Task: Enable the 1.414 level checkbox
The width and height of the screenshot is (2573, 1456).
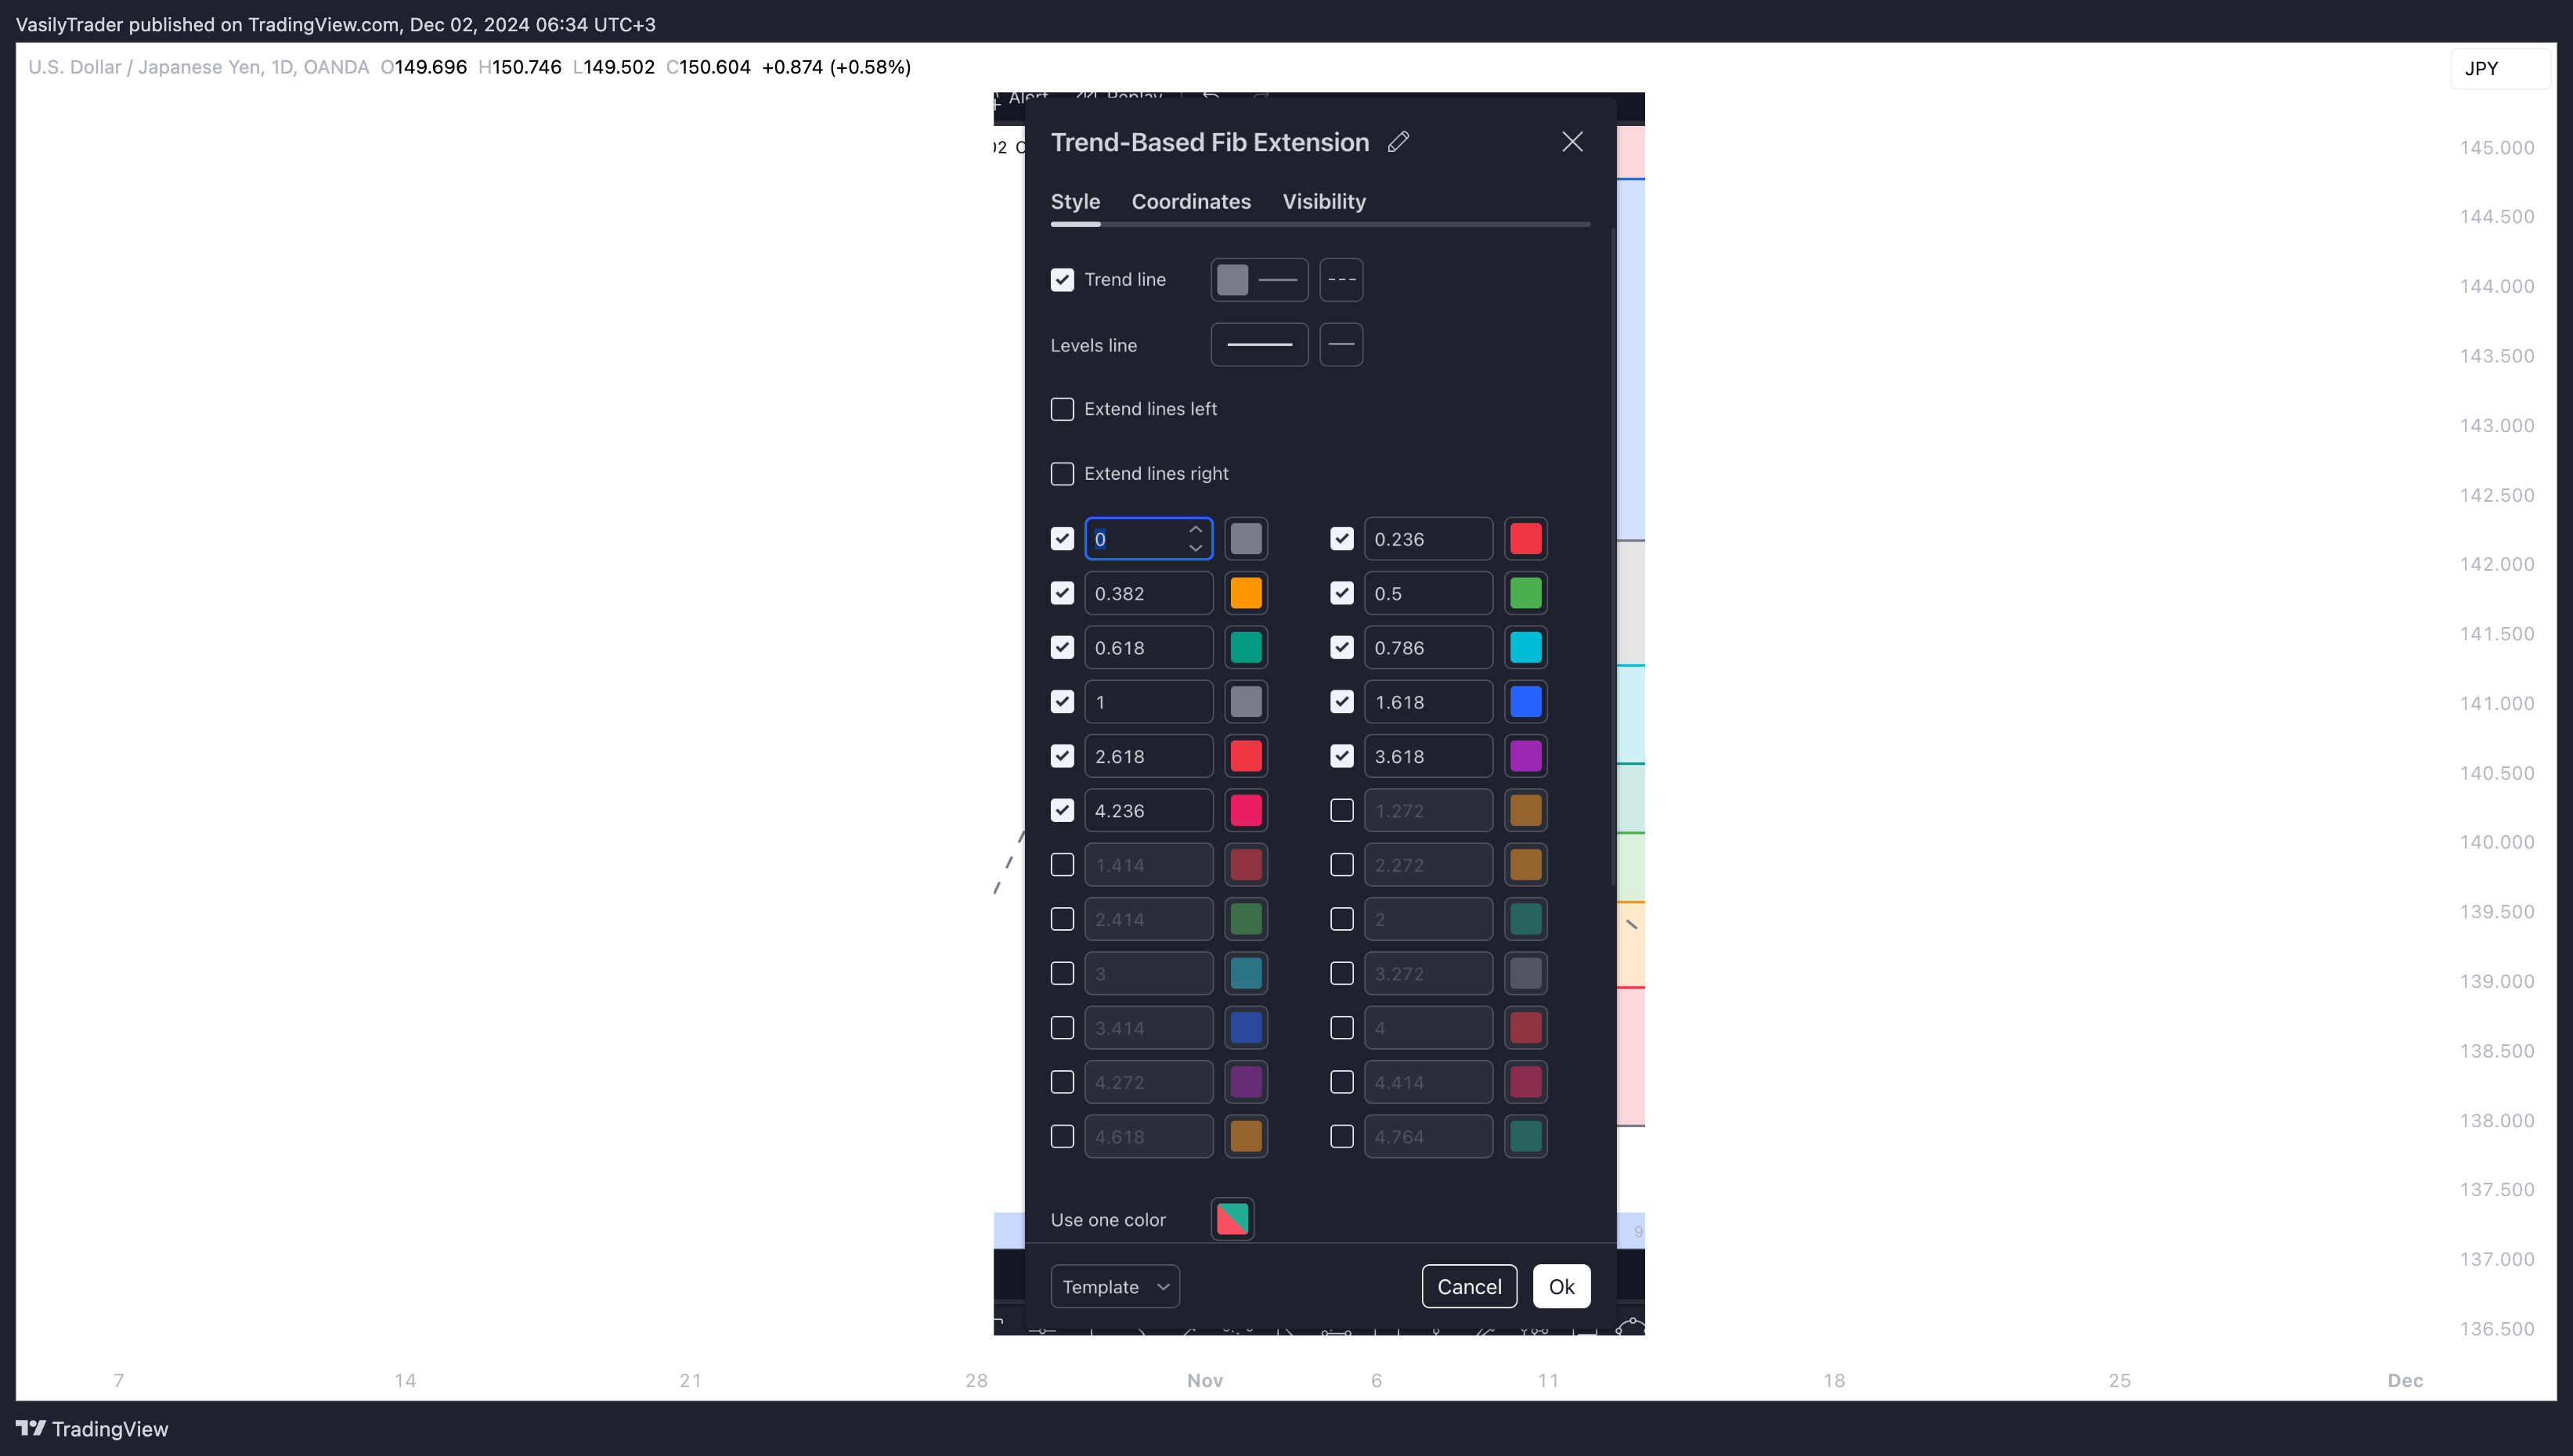Action: coord(1062,865)
